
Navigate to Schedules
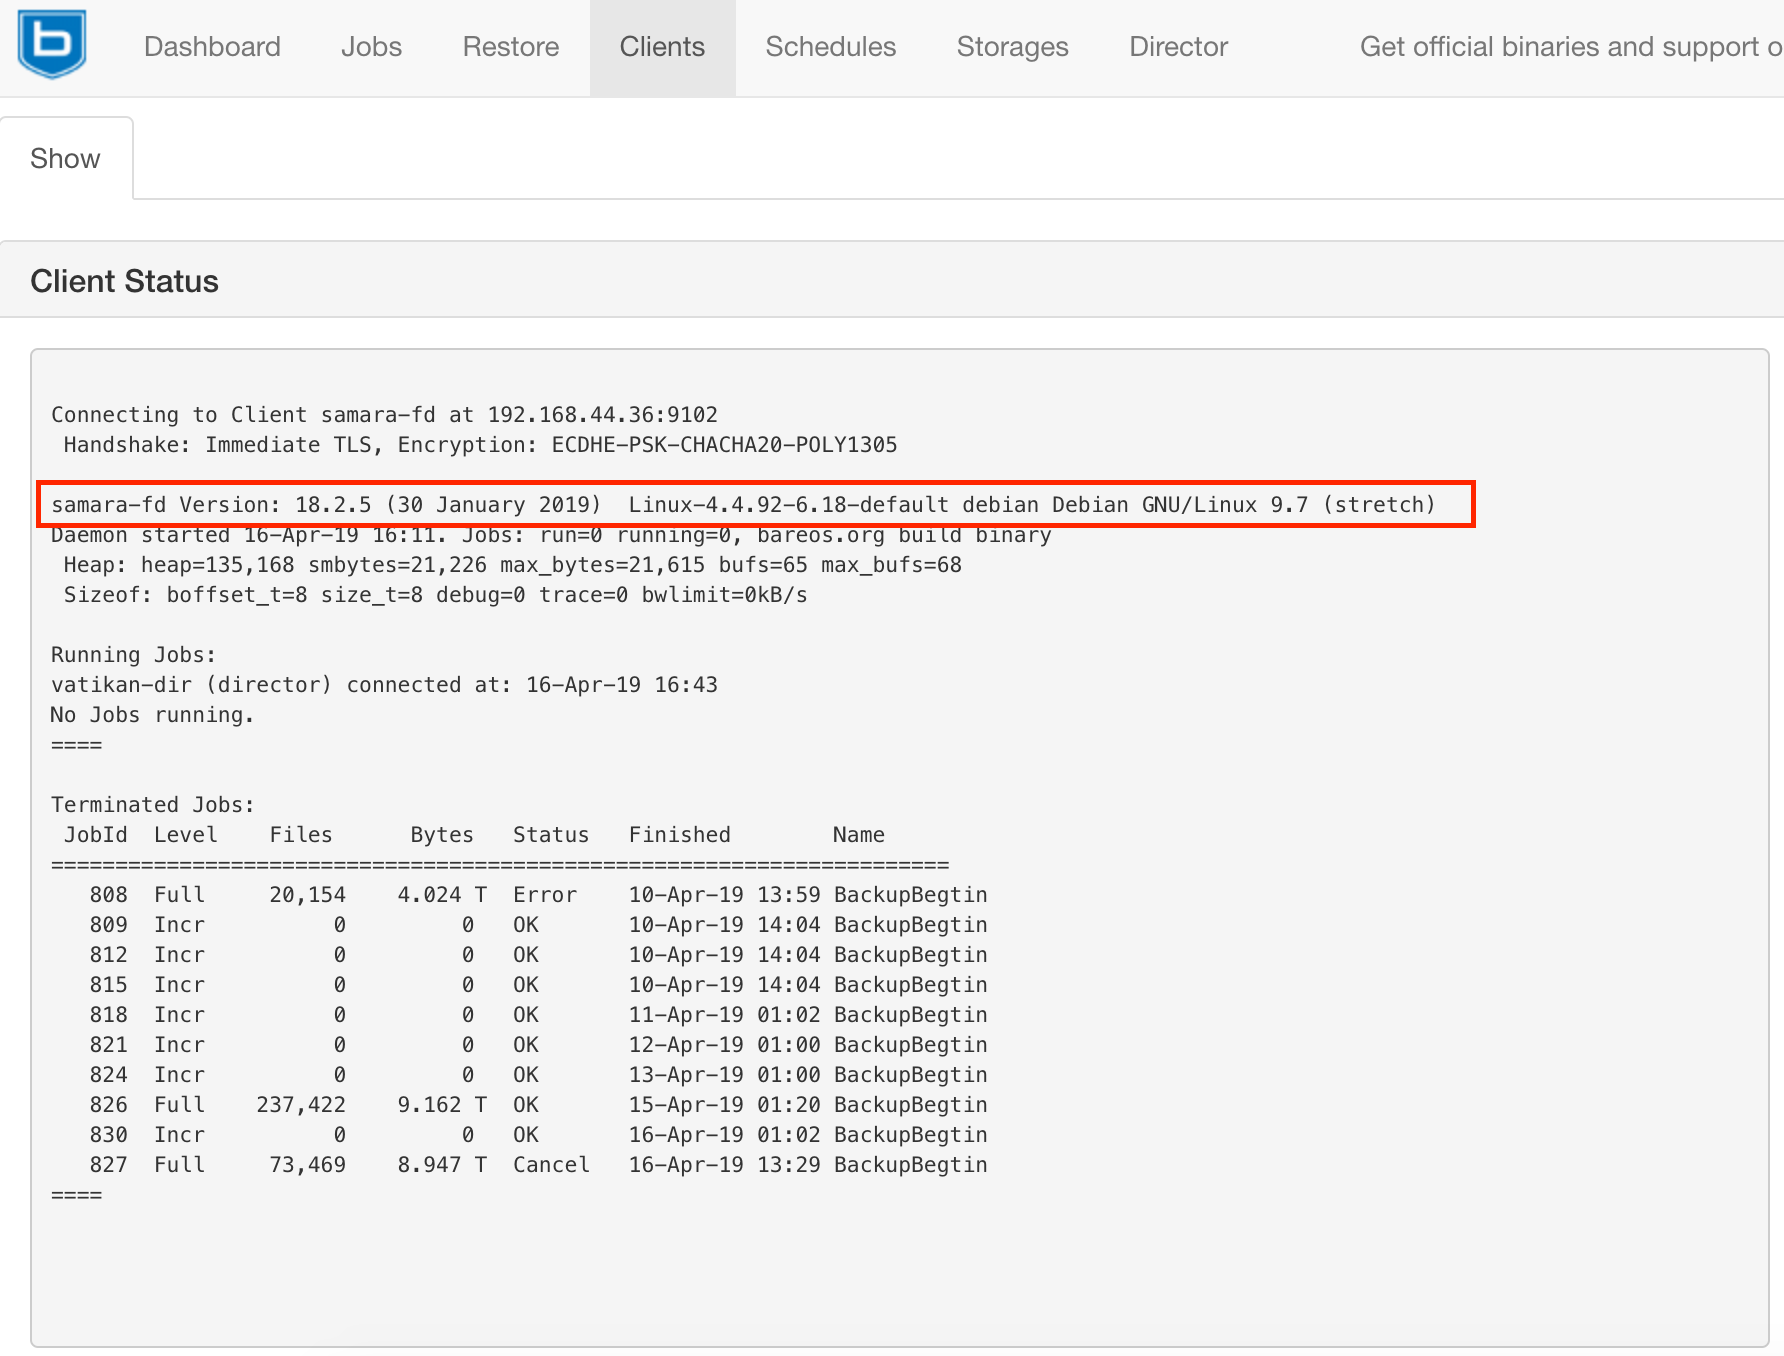click(x=830, y=47)
